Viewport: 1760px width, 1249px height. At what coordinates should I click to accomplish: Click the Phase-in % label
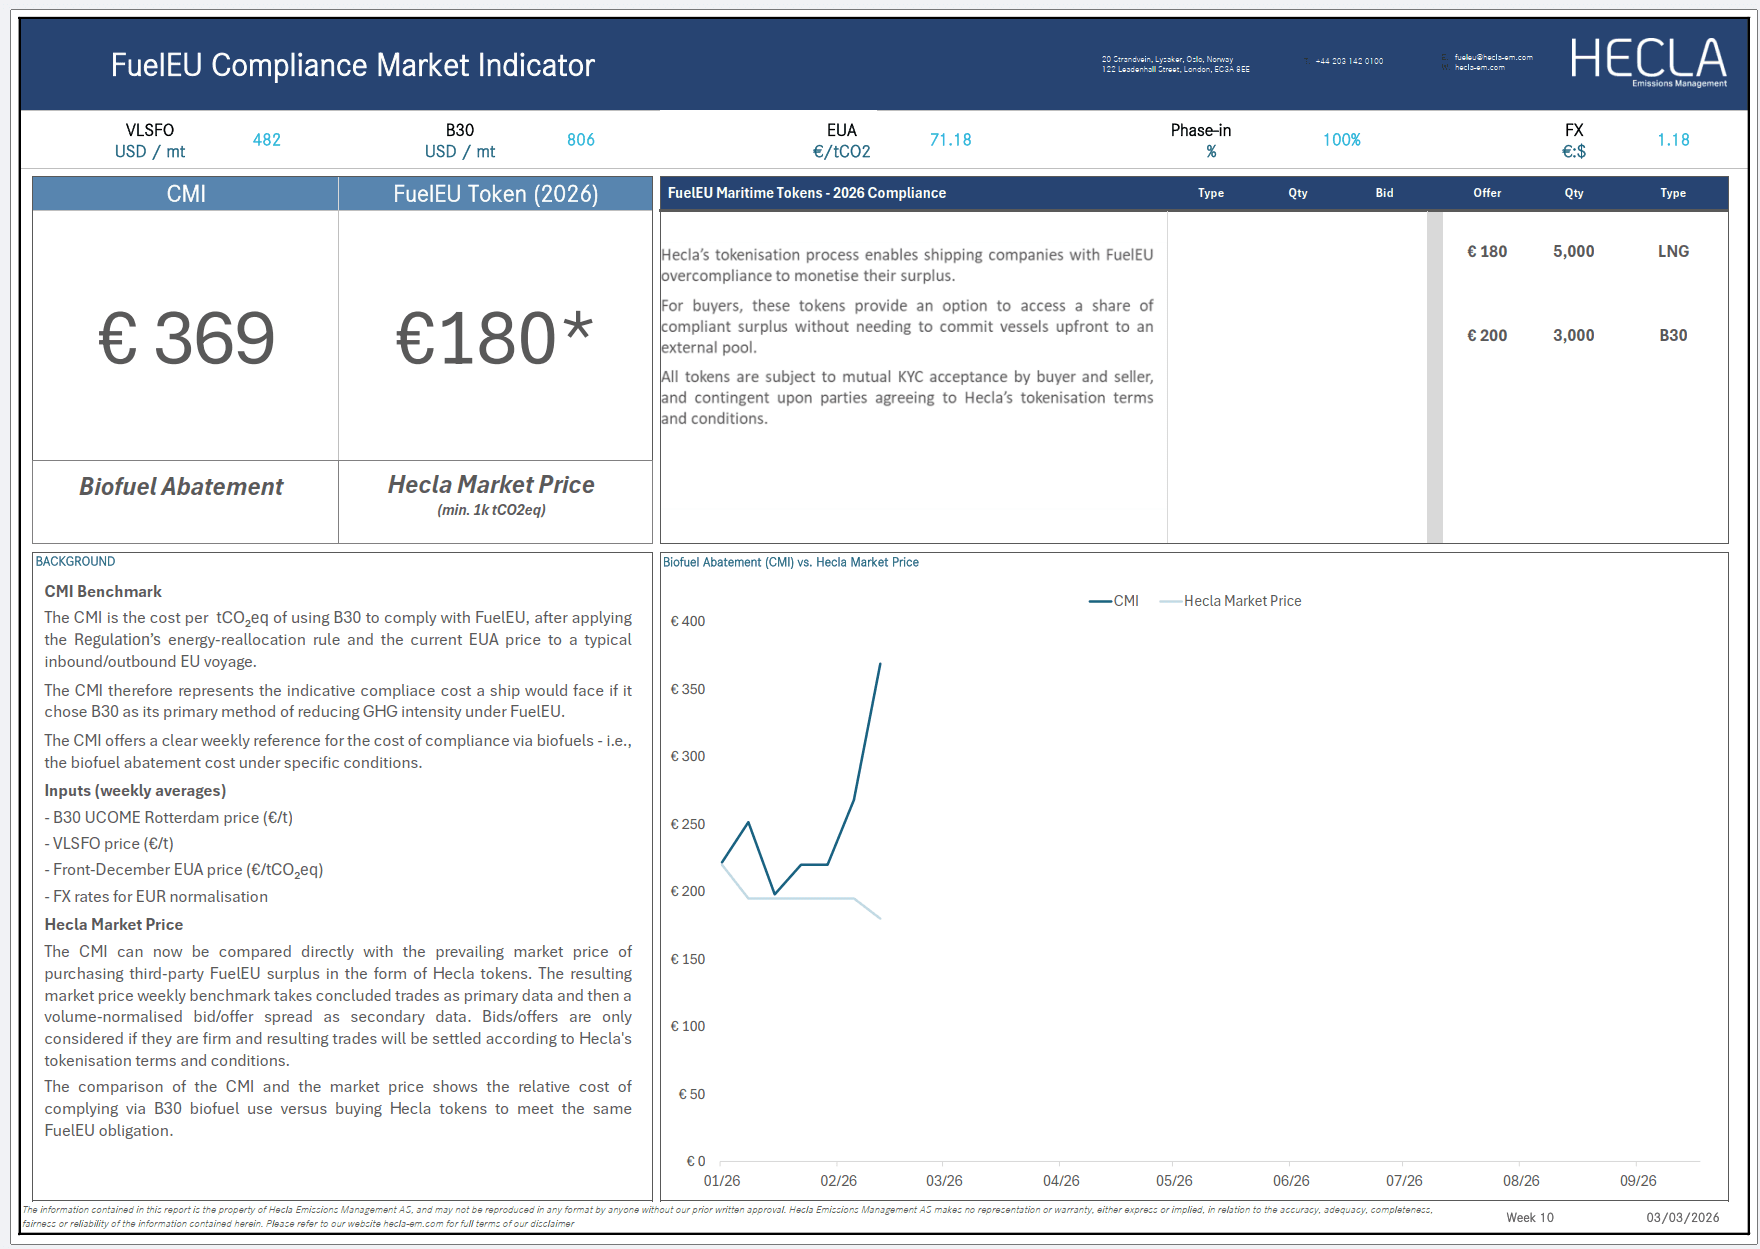pos(1201,141)
